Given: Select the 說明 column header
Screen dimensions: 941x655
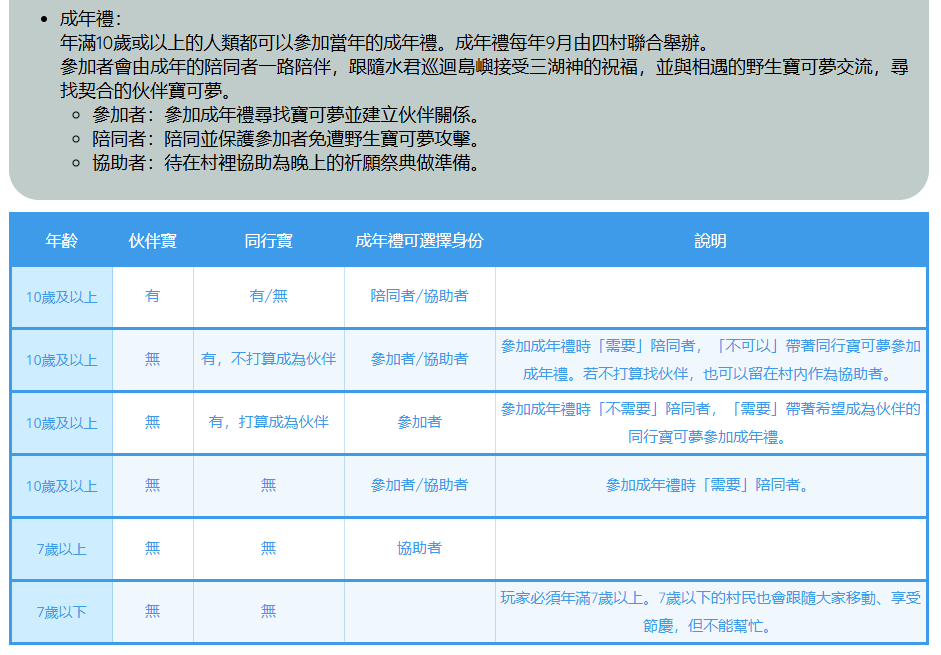Looking at the screenshot, I should coord(710,241).
